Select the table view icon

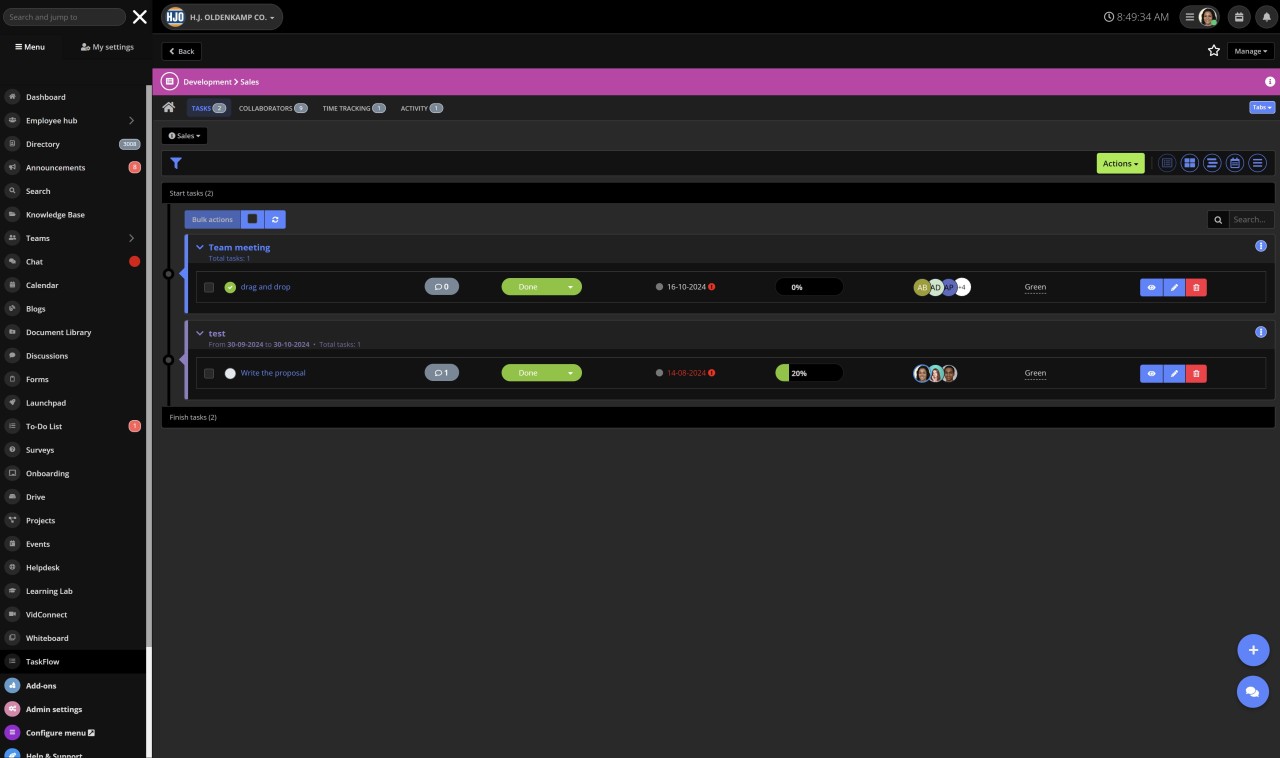pos(1167,163)
